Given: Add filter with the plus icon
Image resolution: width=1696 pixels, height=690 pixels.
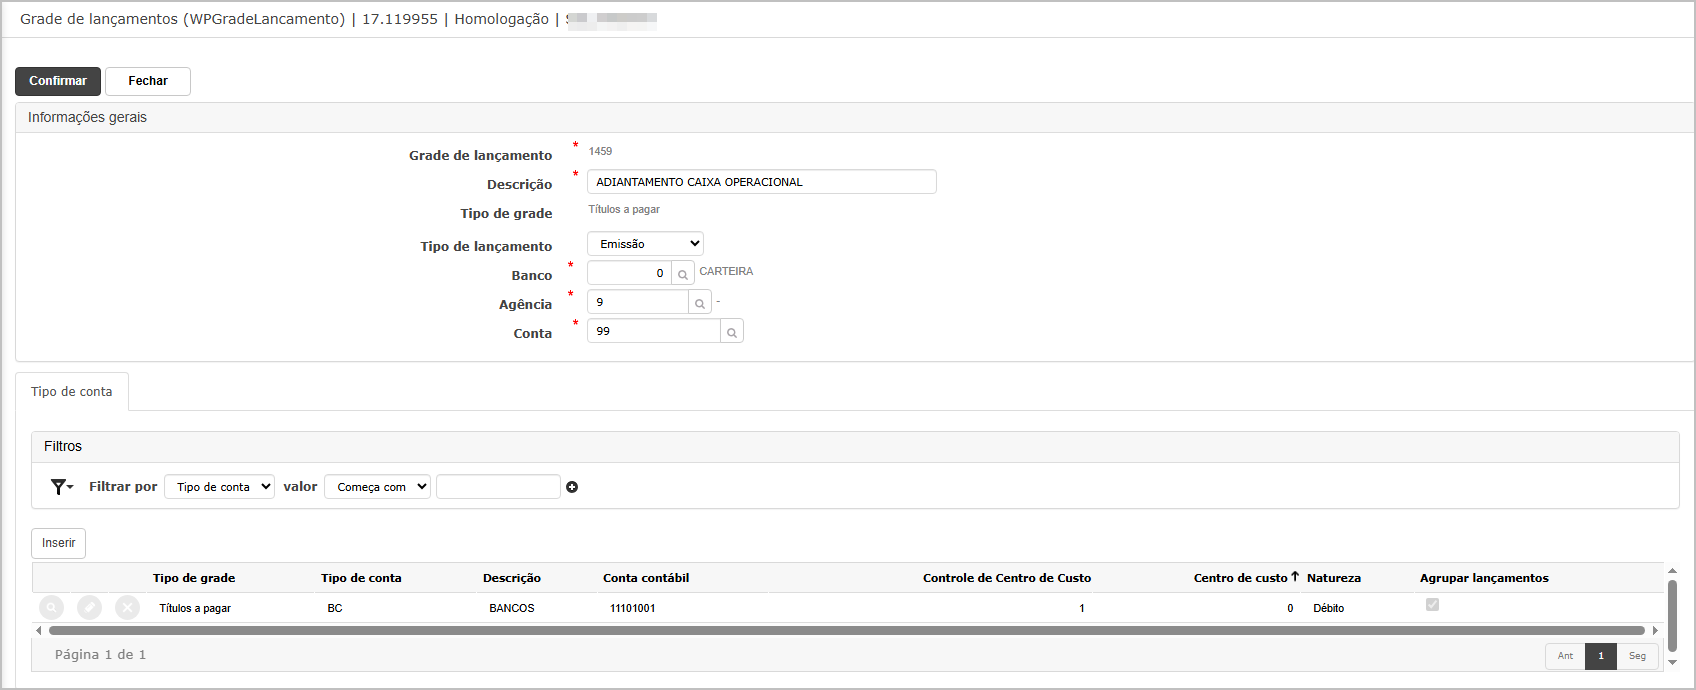Looking at the screenshot, I should (x=572, y=487).
